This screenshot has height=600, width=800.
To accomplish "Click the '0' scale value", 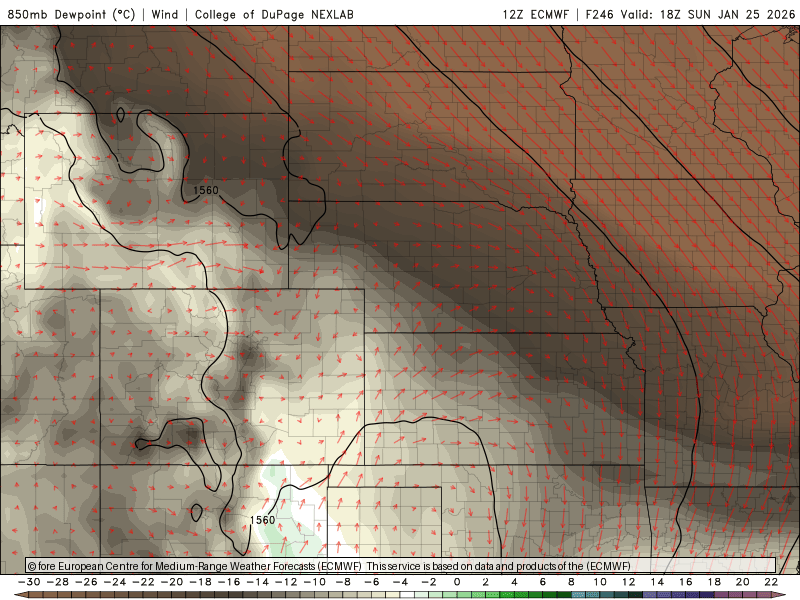I will [x=457, y=582].
